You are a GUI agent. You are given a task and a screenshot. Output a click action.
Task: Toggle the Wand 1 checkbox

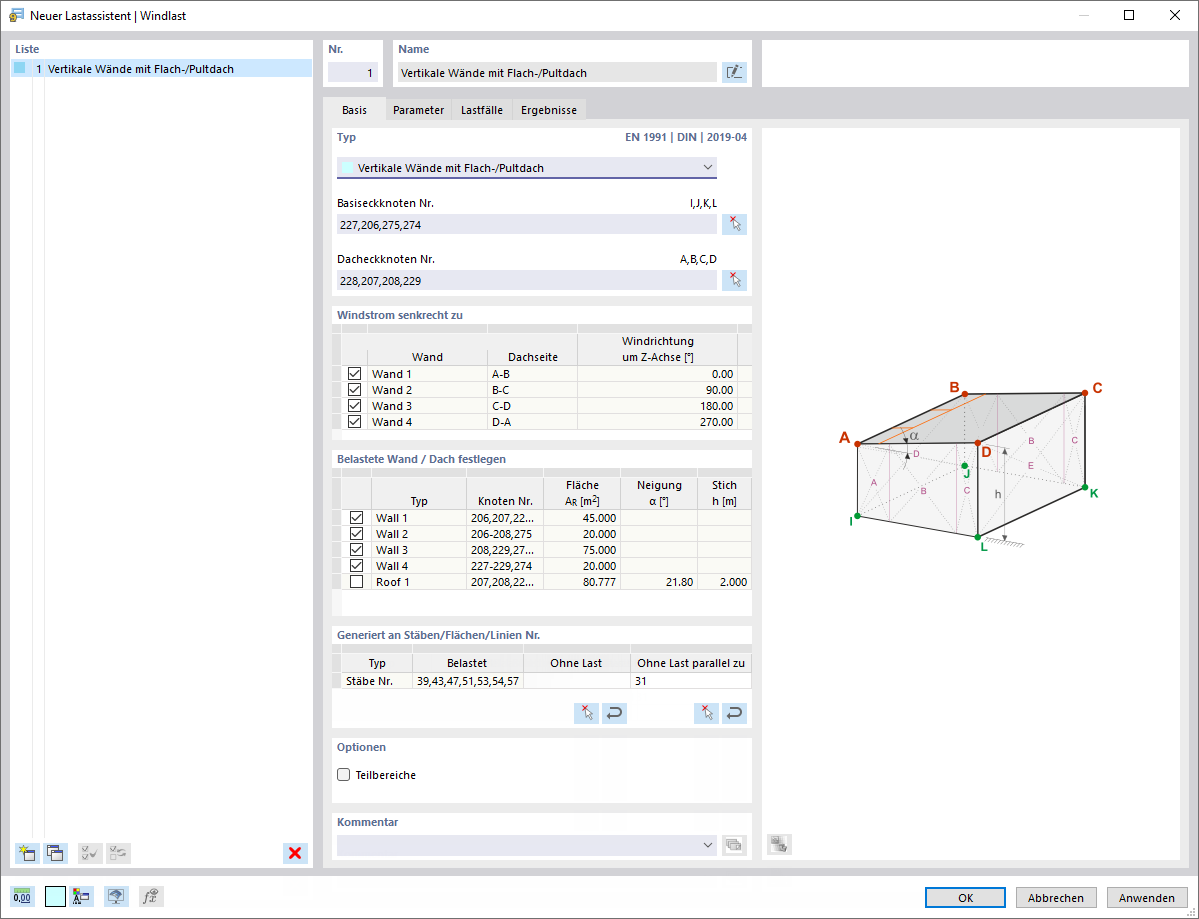pyautogui.click(x=354, y=374)
